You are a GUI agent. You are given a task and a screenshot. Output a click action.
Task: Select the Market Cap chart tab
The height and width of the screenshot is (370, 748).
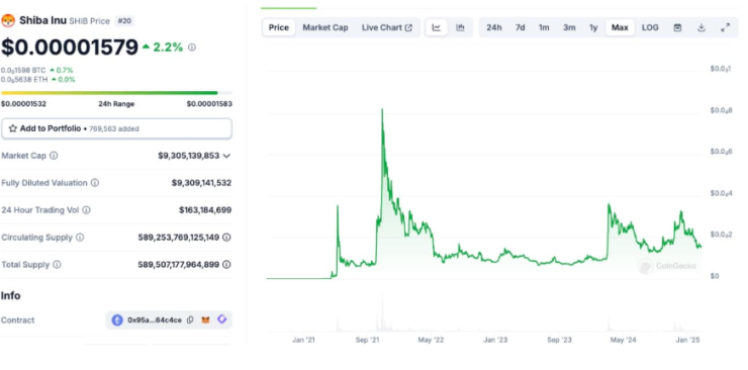[x=325, y=28]
